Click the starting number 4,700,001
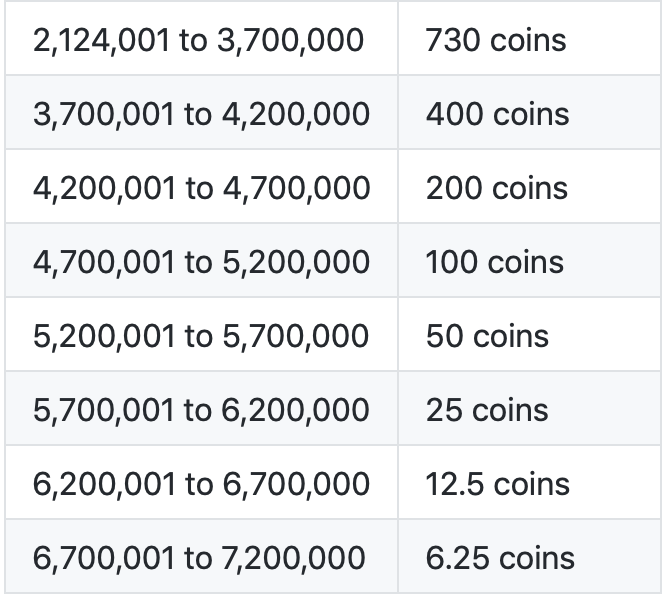The height and width of the screenshot is (598, 664). 104,262
